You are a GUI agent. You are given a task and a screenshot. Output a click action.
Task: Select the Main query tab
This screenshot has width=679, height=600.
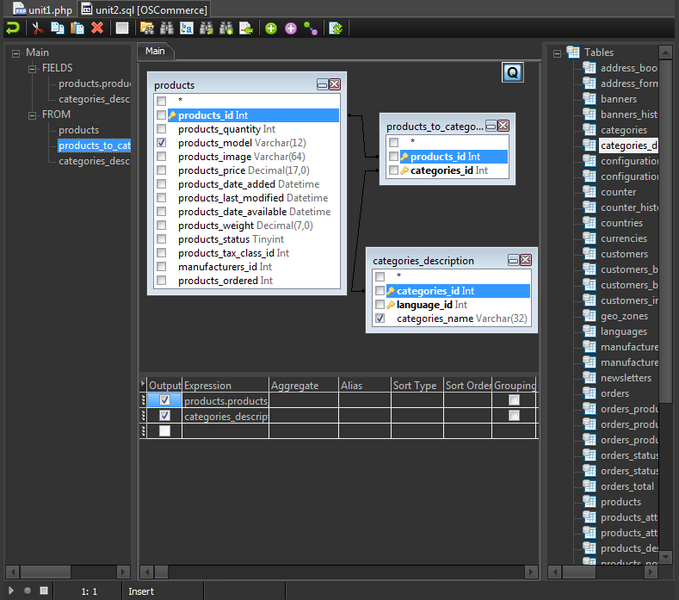pos(155,51)
